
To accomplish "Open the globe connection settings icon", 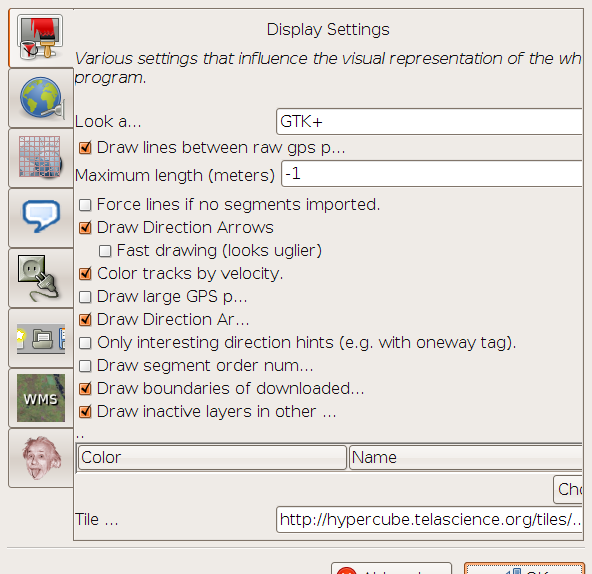I will [41, 98].
